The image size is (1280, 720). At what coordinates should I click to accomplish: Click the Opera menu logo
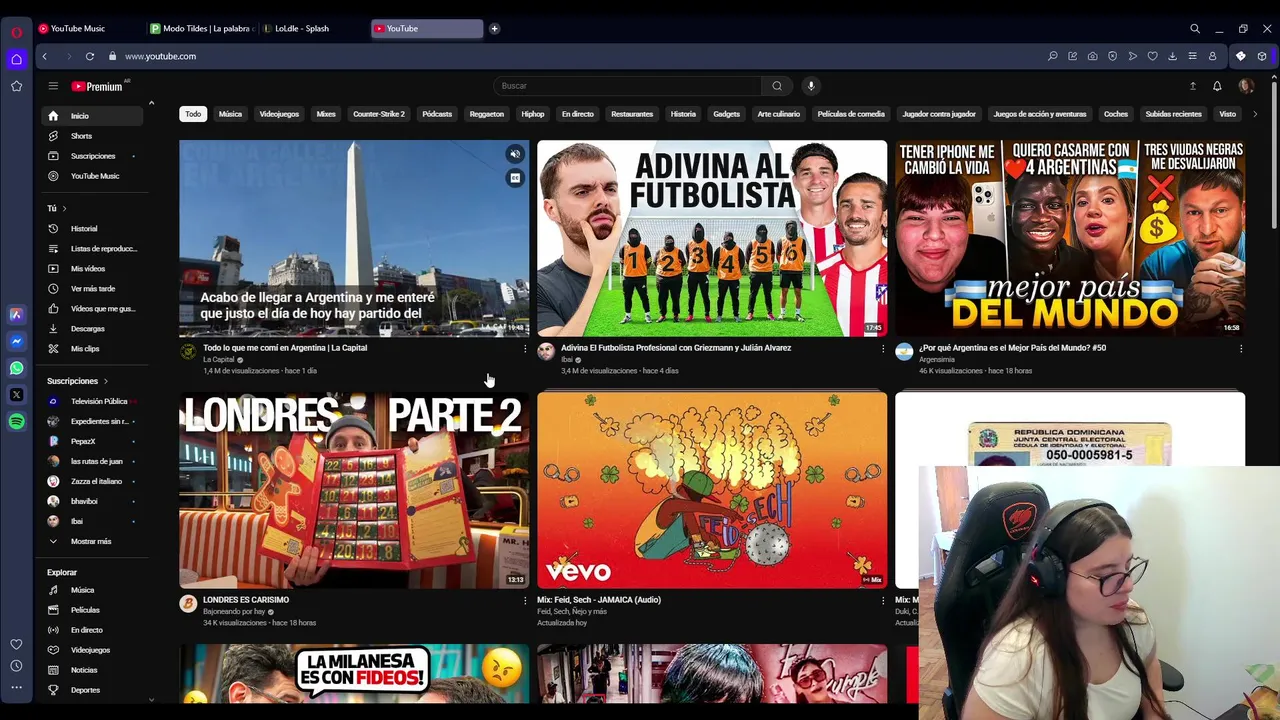[16, 32]
